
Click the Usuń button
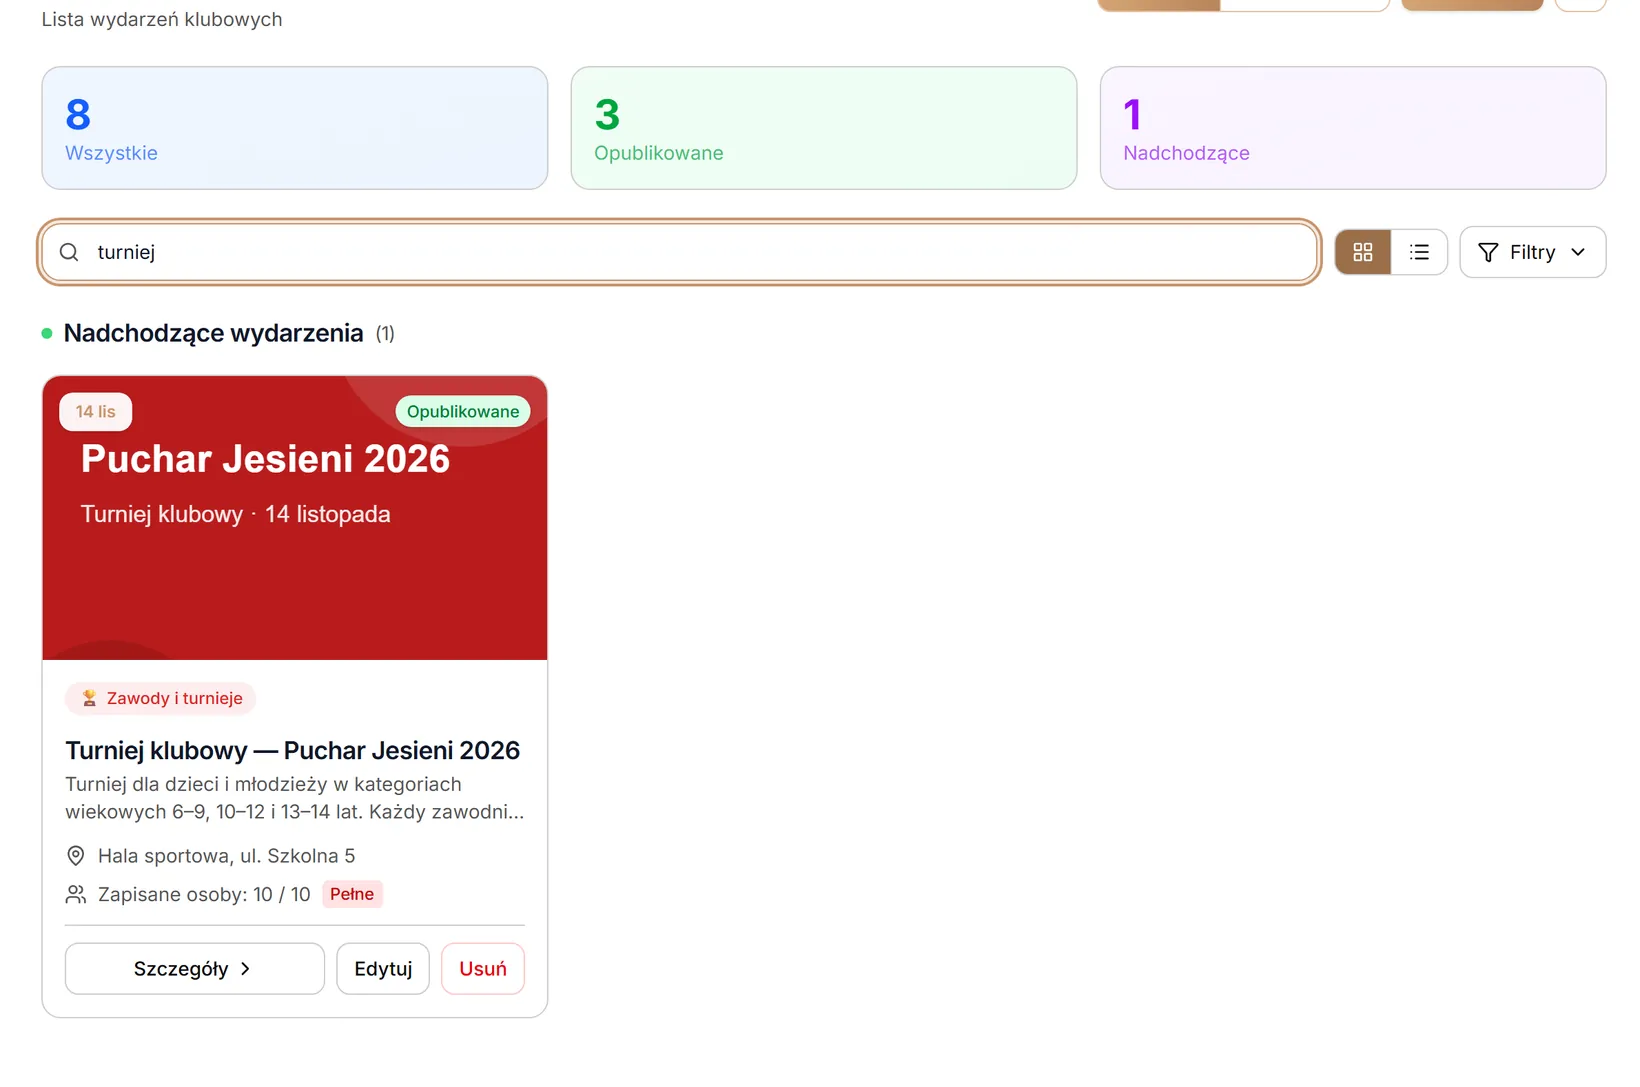[483, 969]
